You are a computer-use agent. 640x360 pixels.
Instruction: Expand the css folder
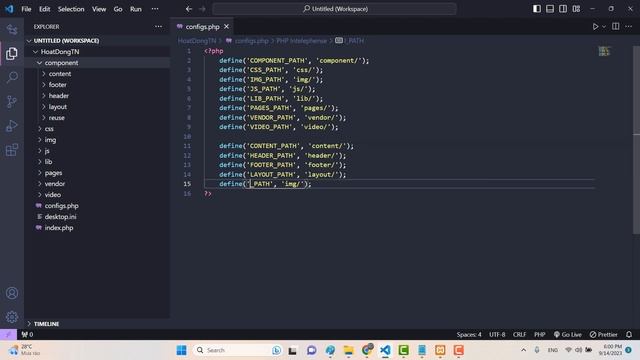pos(49,129)
